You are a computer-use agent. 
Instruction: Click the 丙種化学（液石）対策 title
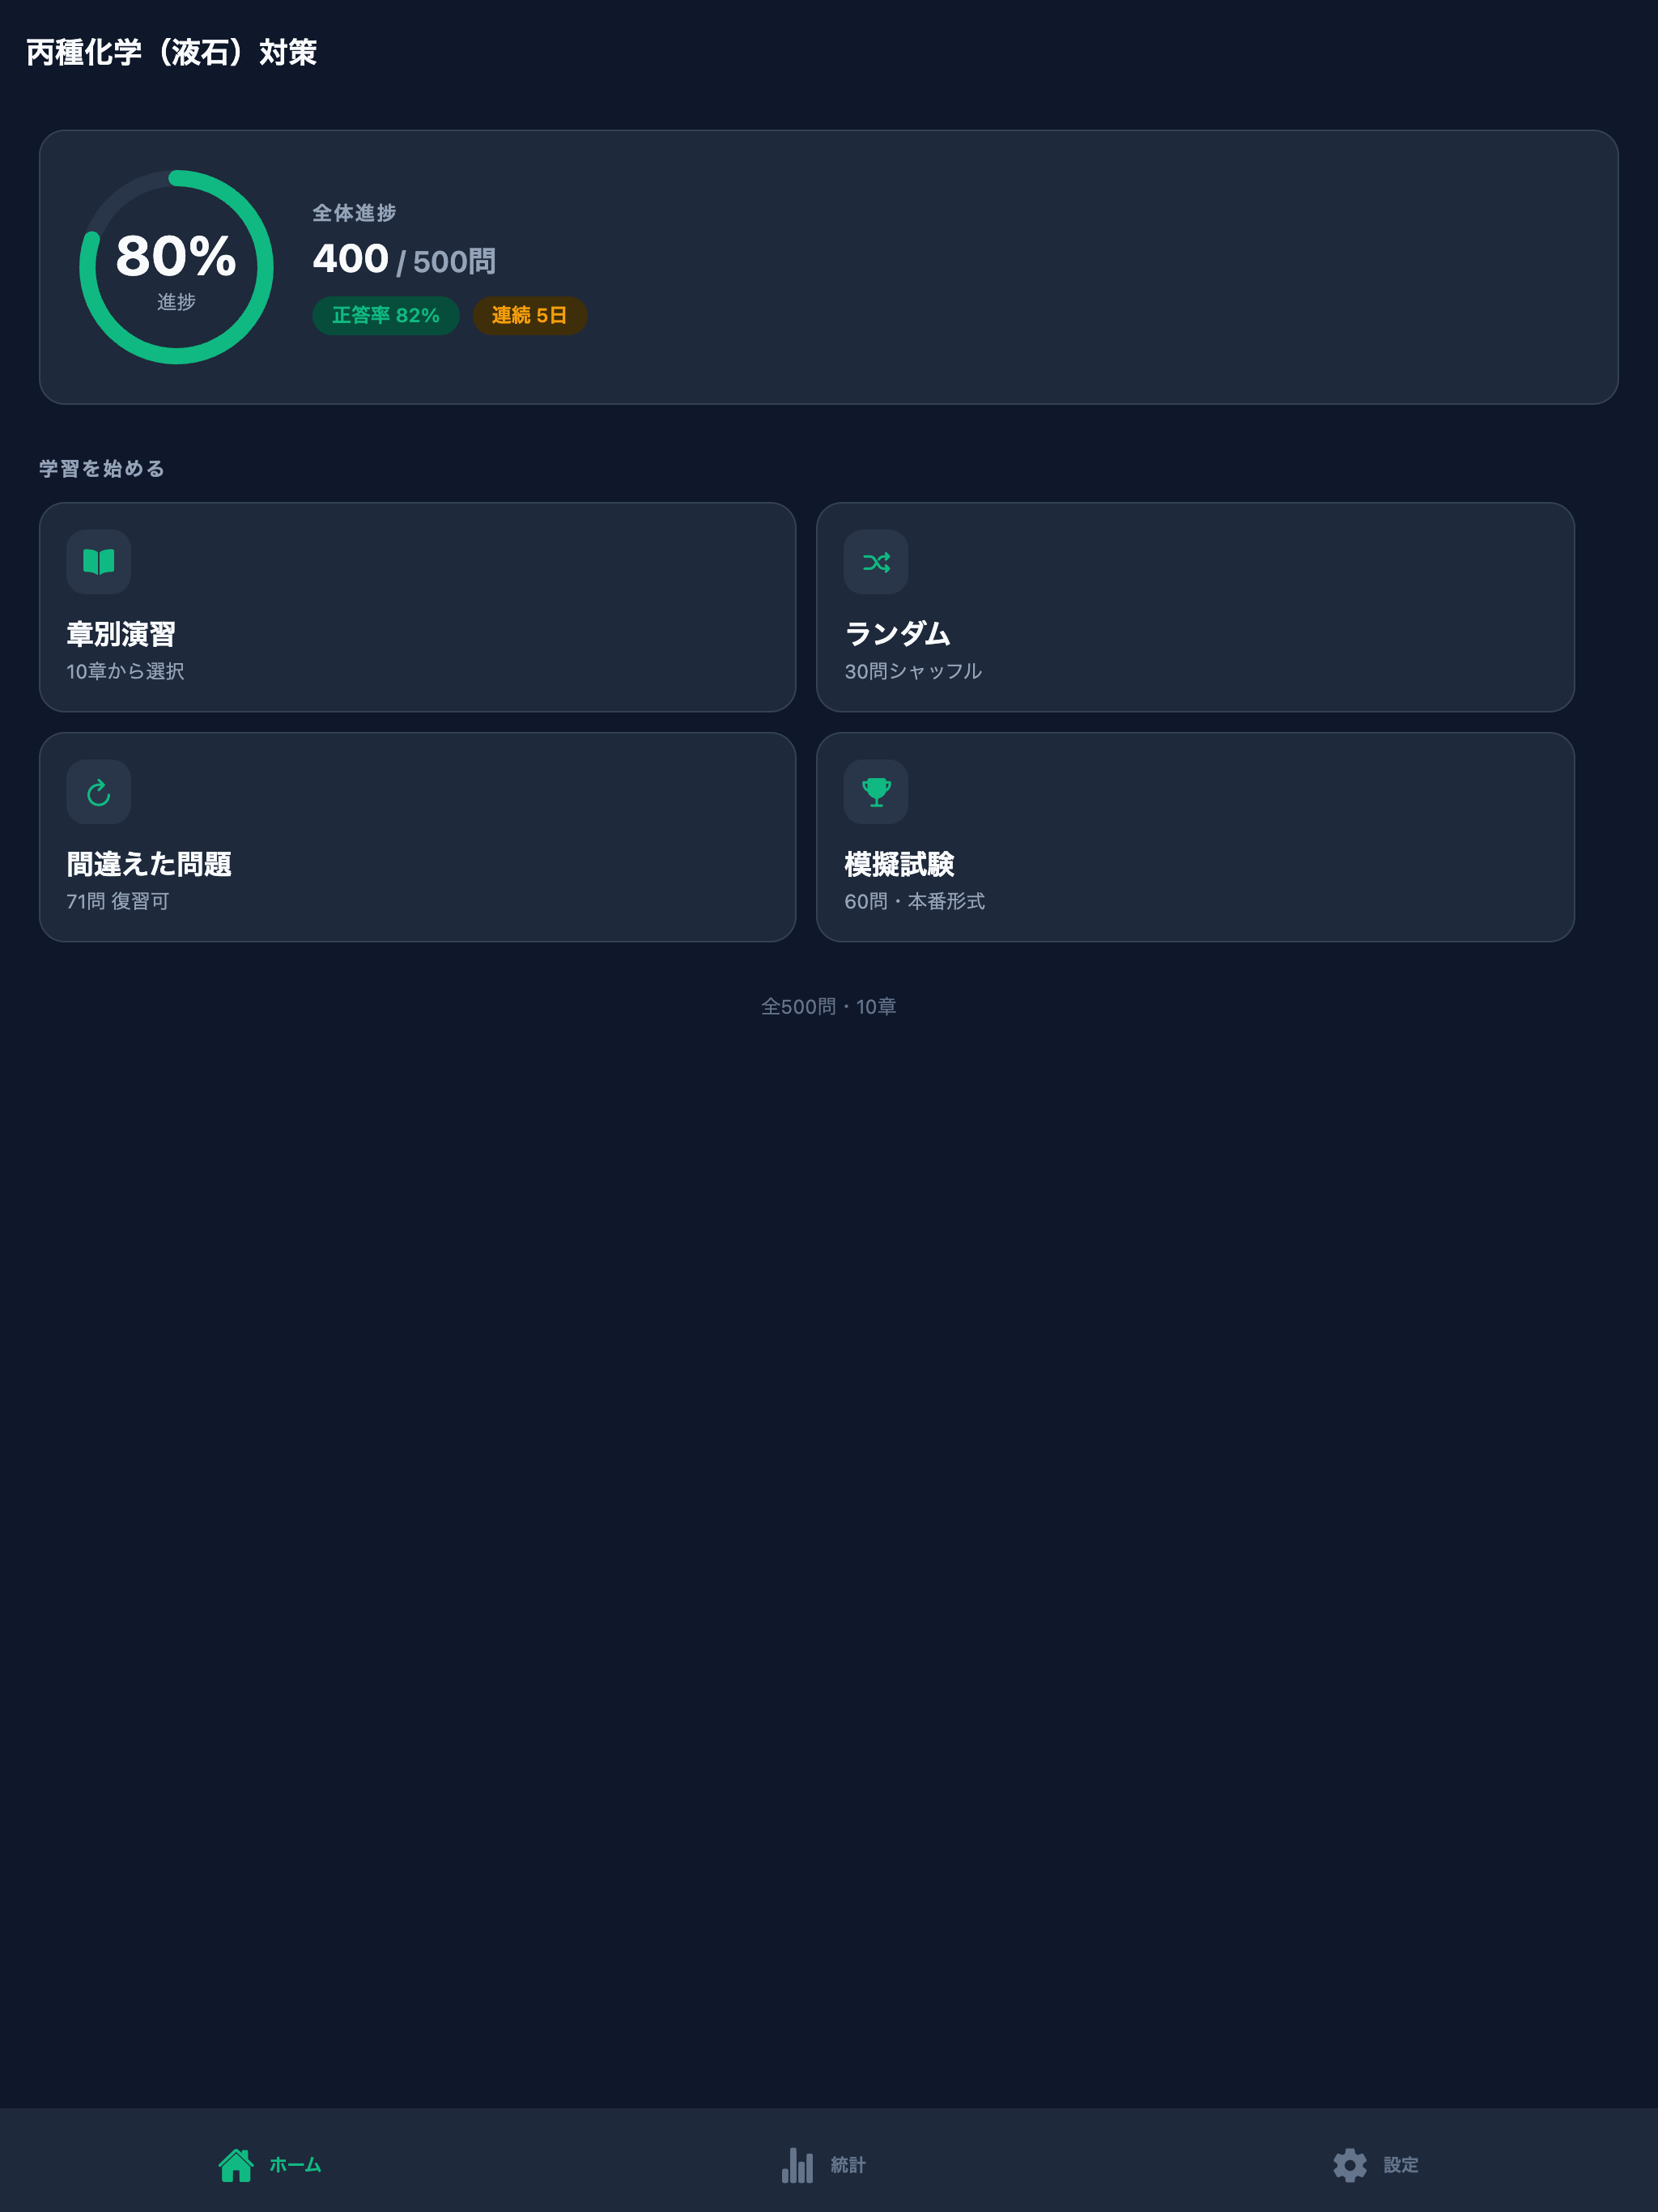pyautogui.click(x=171, y=52)
